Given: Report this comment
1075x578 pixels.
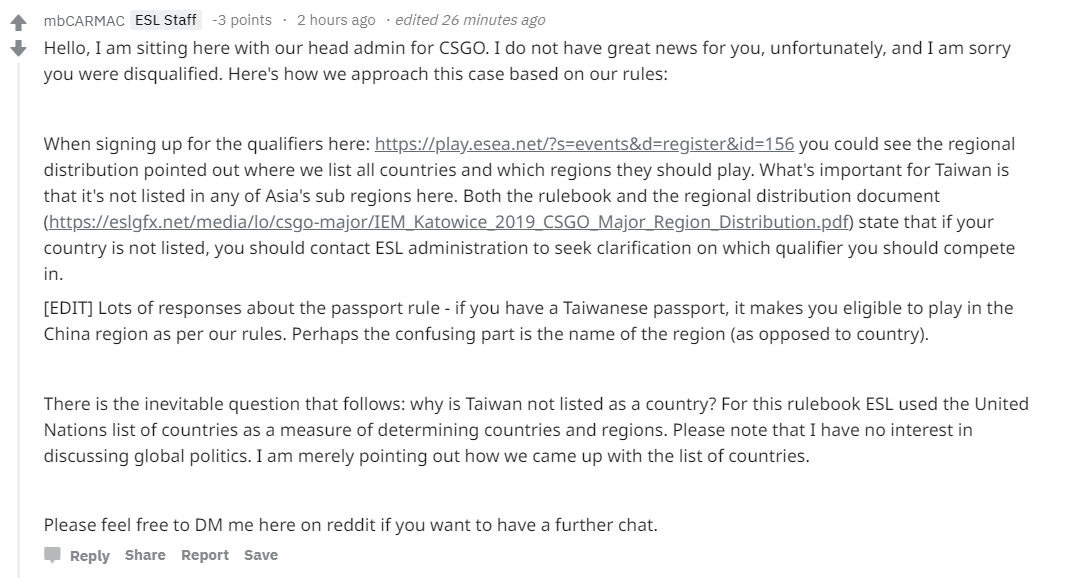Looking at the screenshot, I should pos(205,555).
